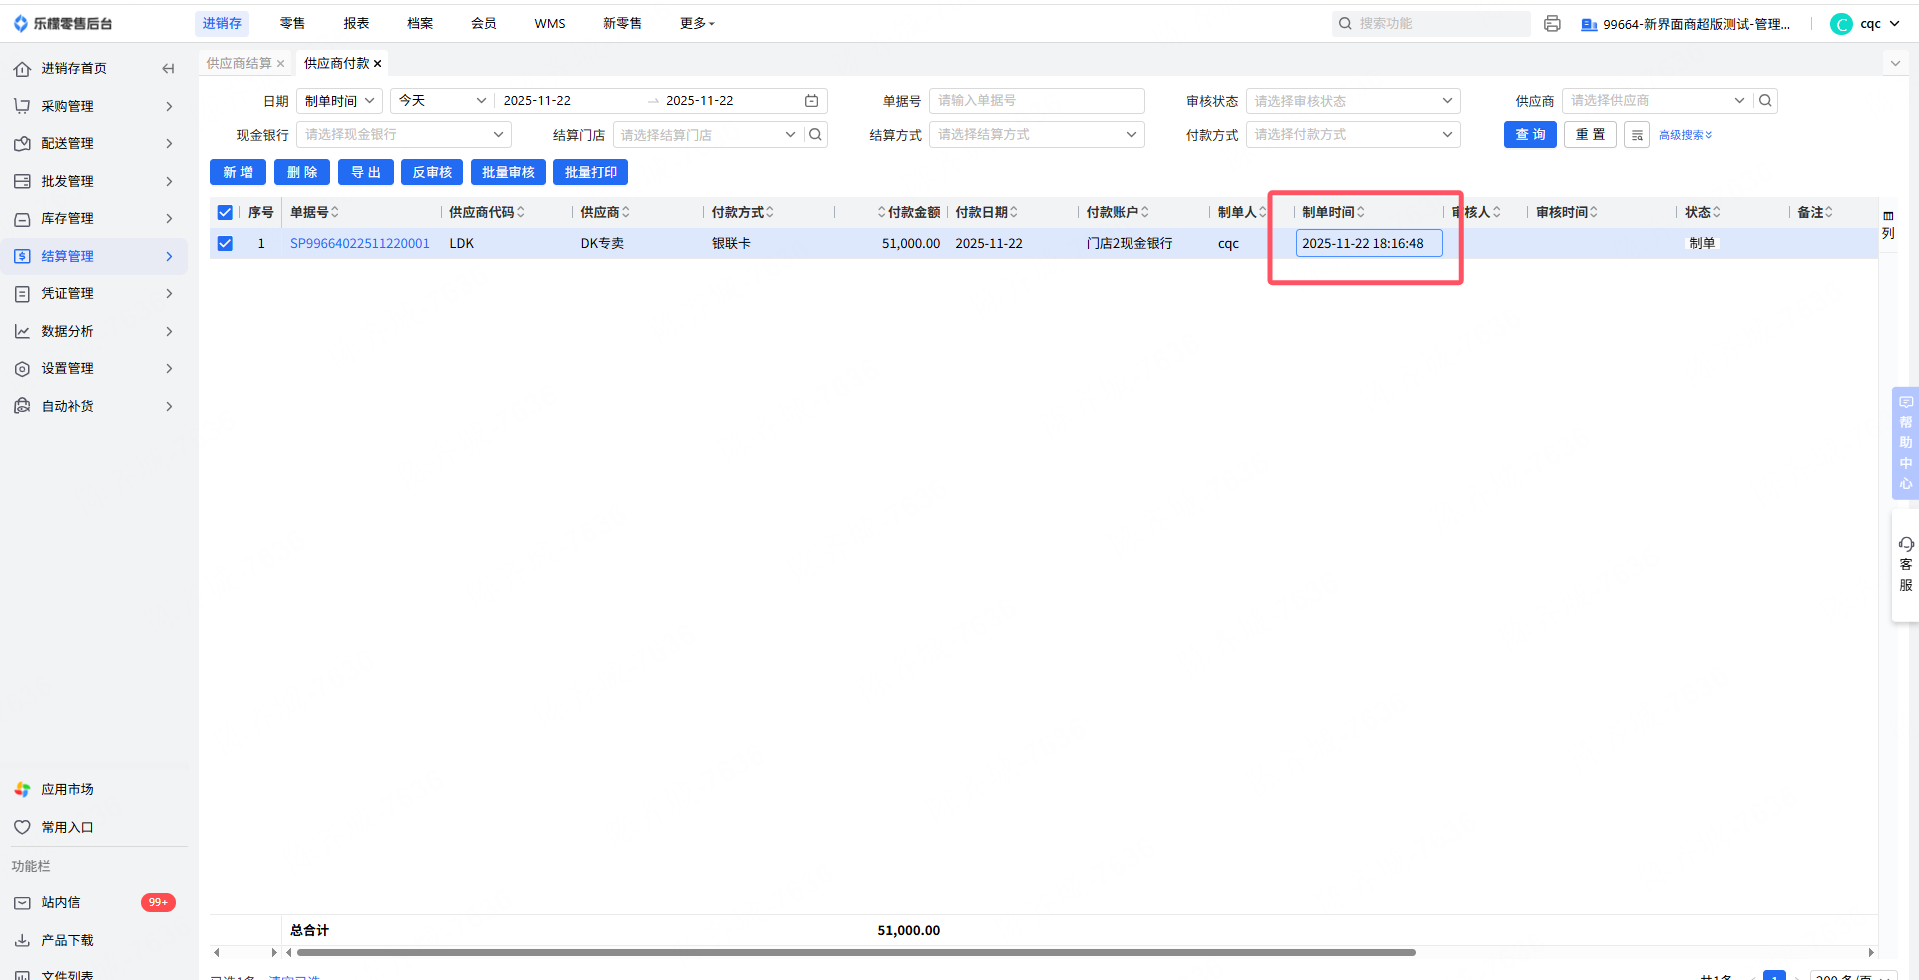Select the 新零售 top menu
This screenshot has height=980, width=1919.
(622, 24)
